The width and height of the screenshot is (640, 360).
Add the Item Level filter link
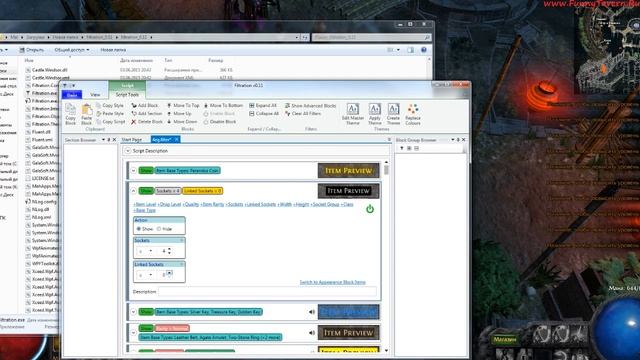[x=144, y=204]
